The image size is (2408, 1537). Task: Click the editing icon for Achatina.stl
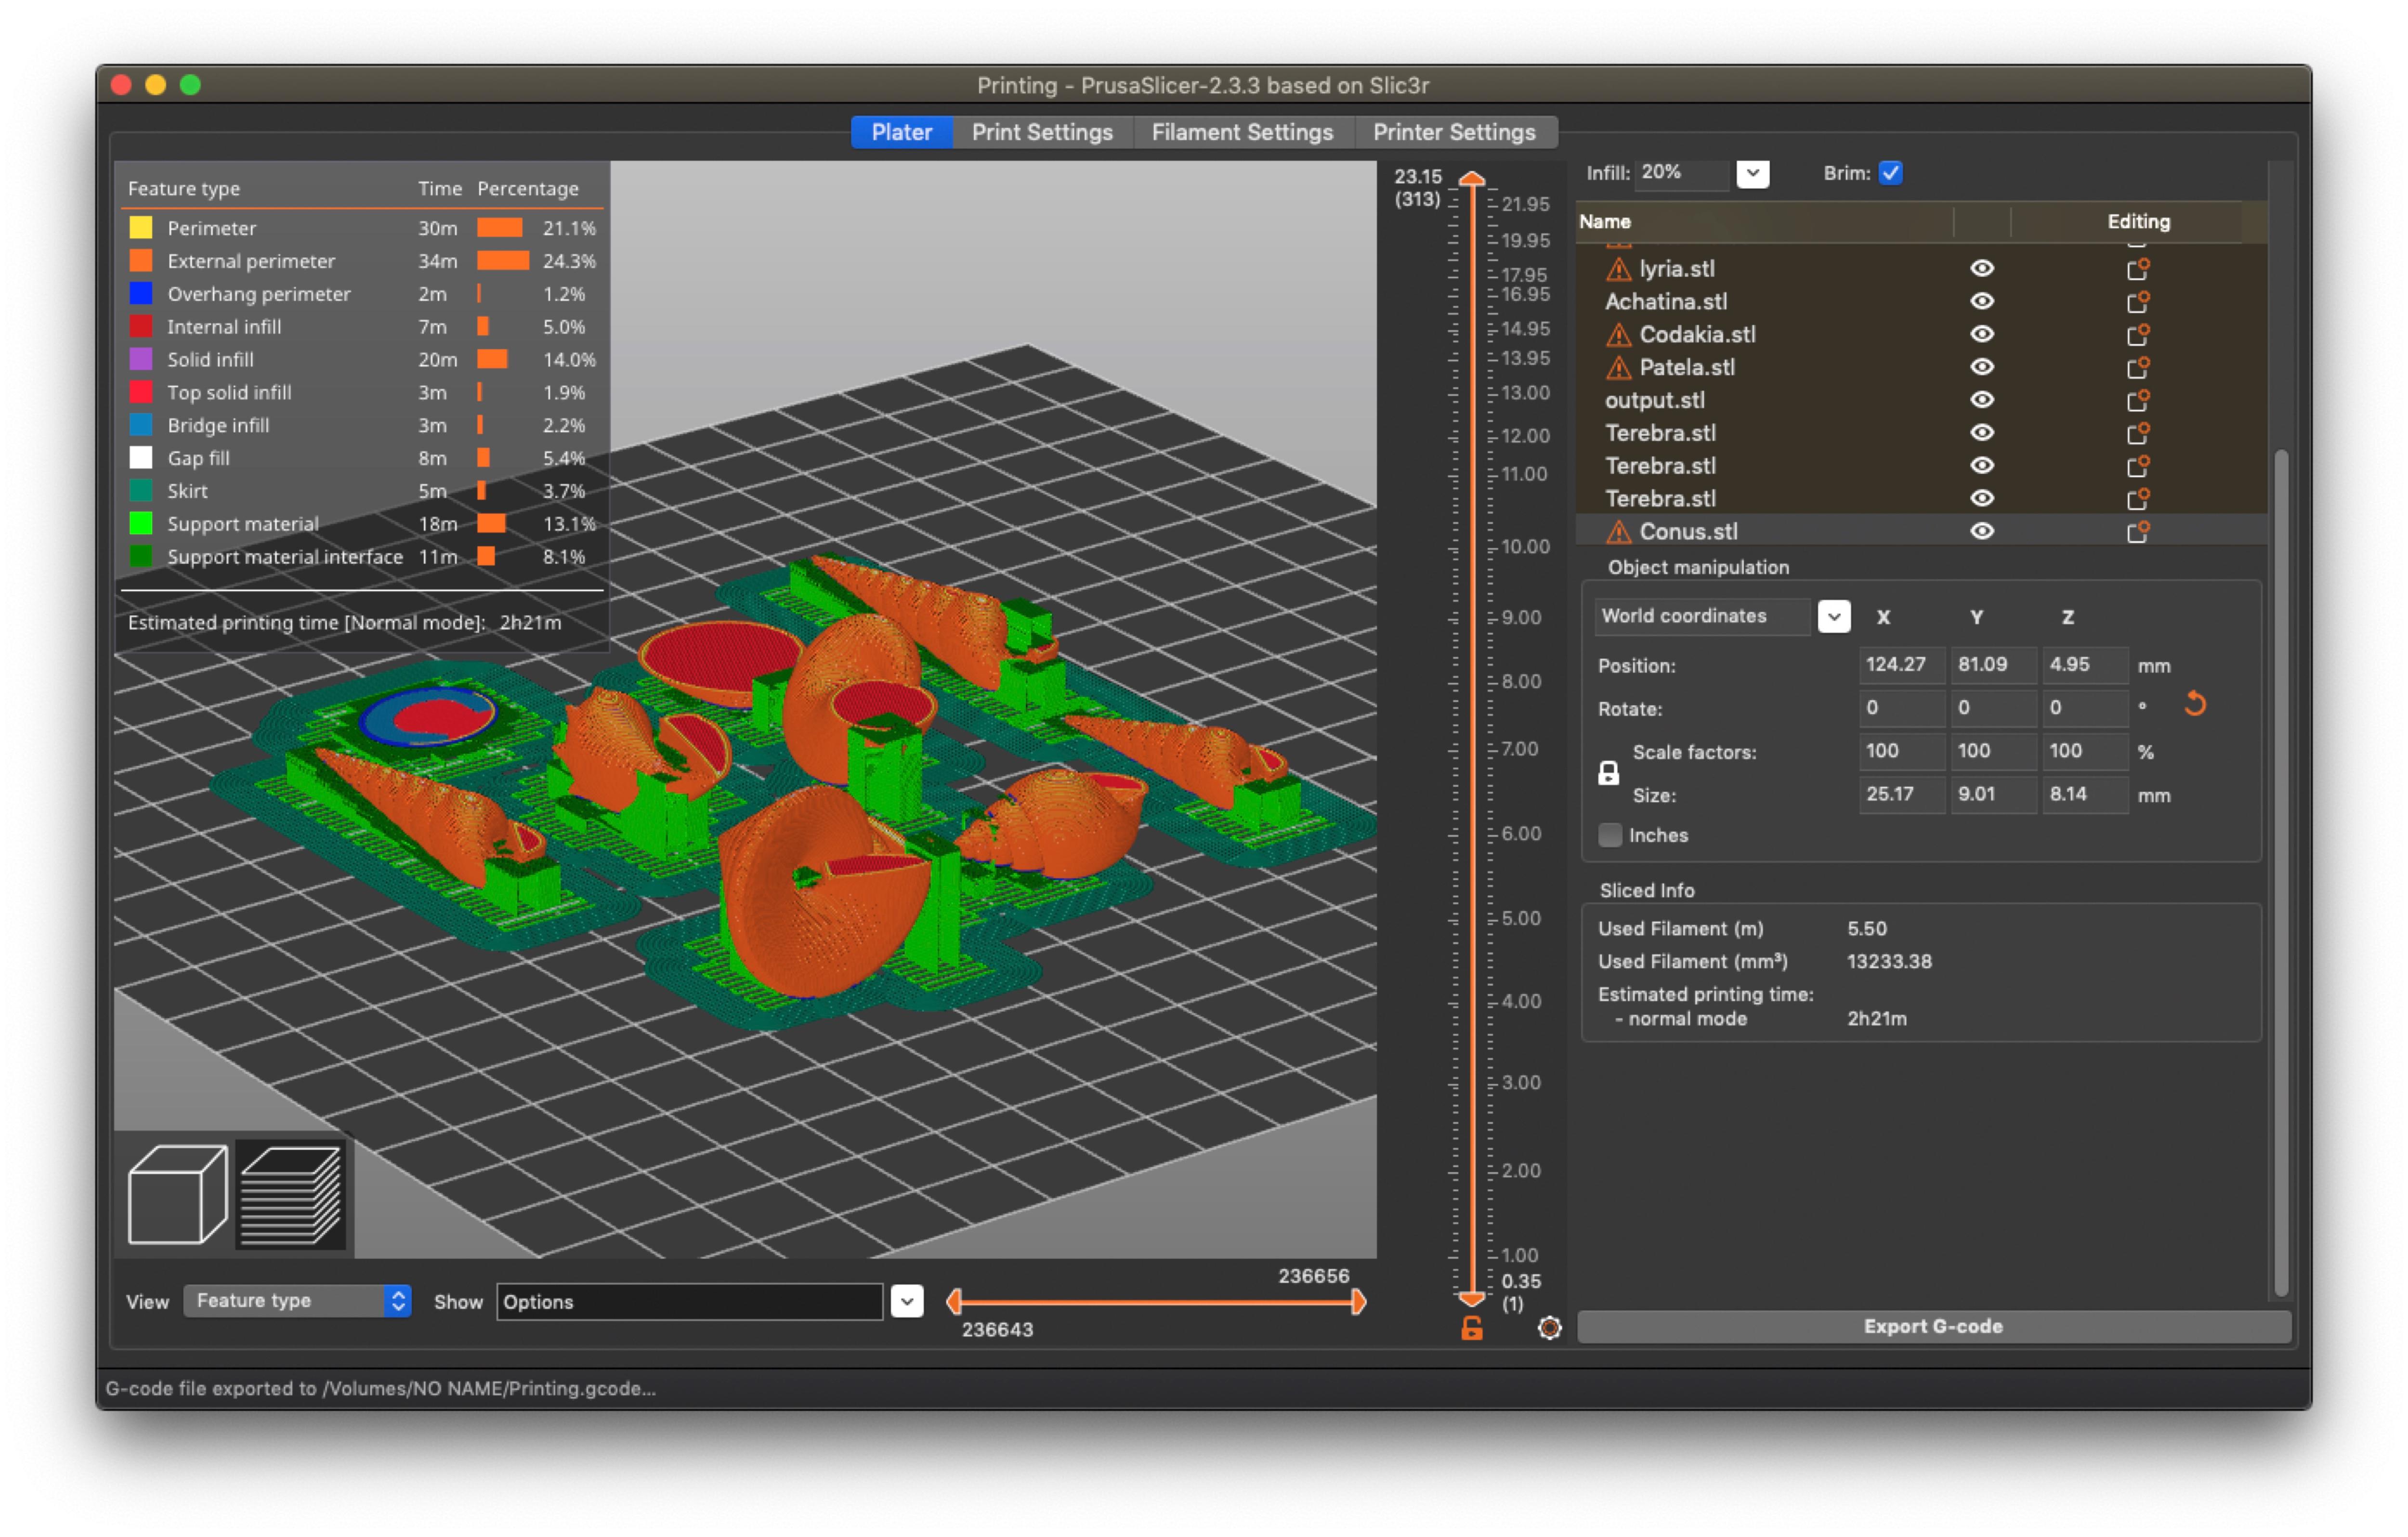(2138, 301)
